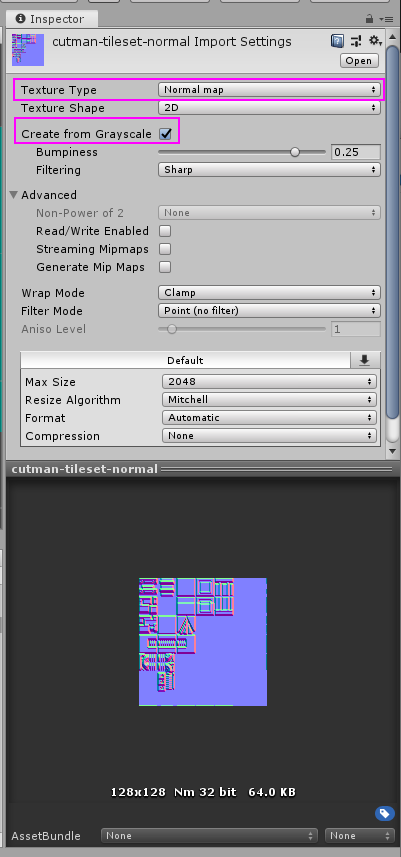
Task: Open the Max Size dropdown
Action: (x=269, y=381)
